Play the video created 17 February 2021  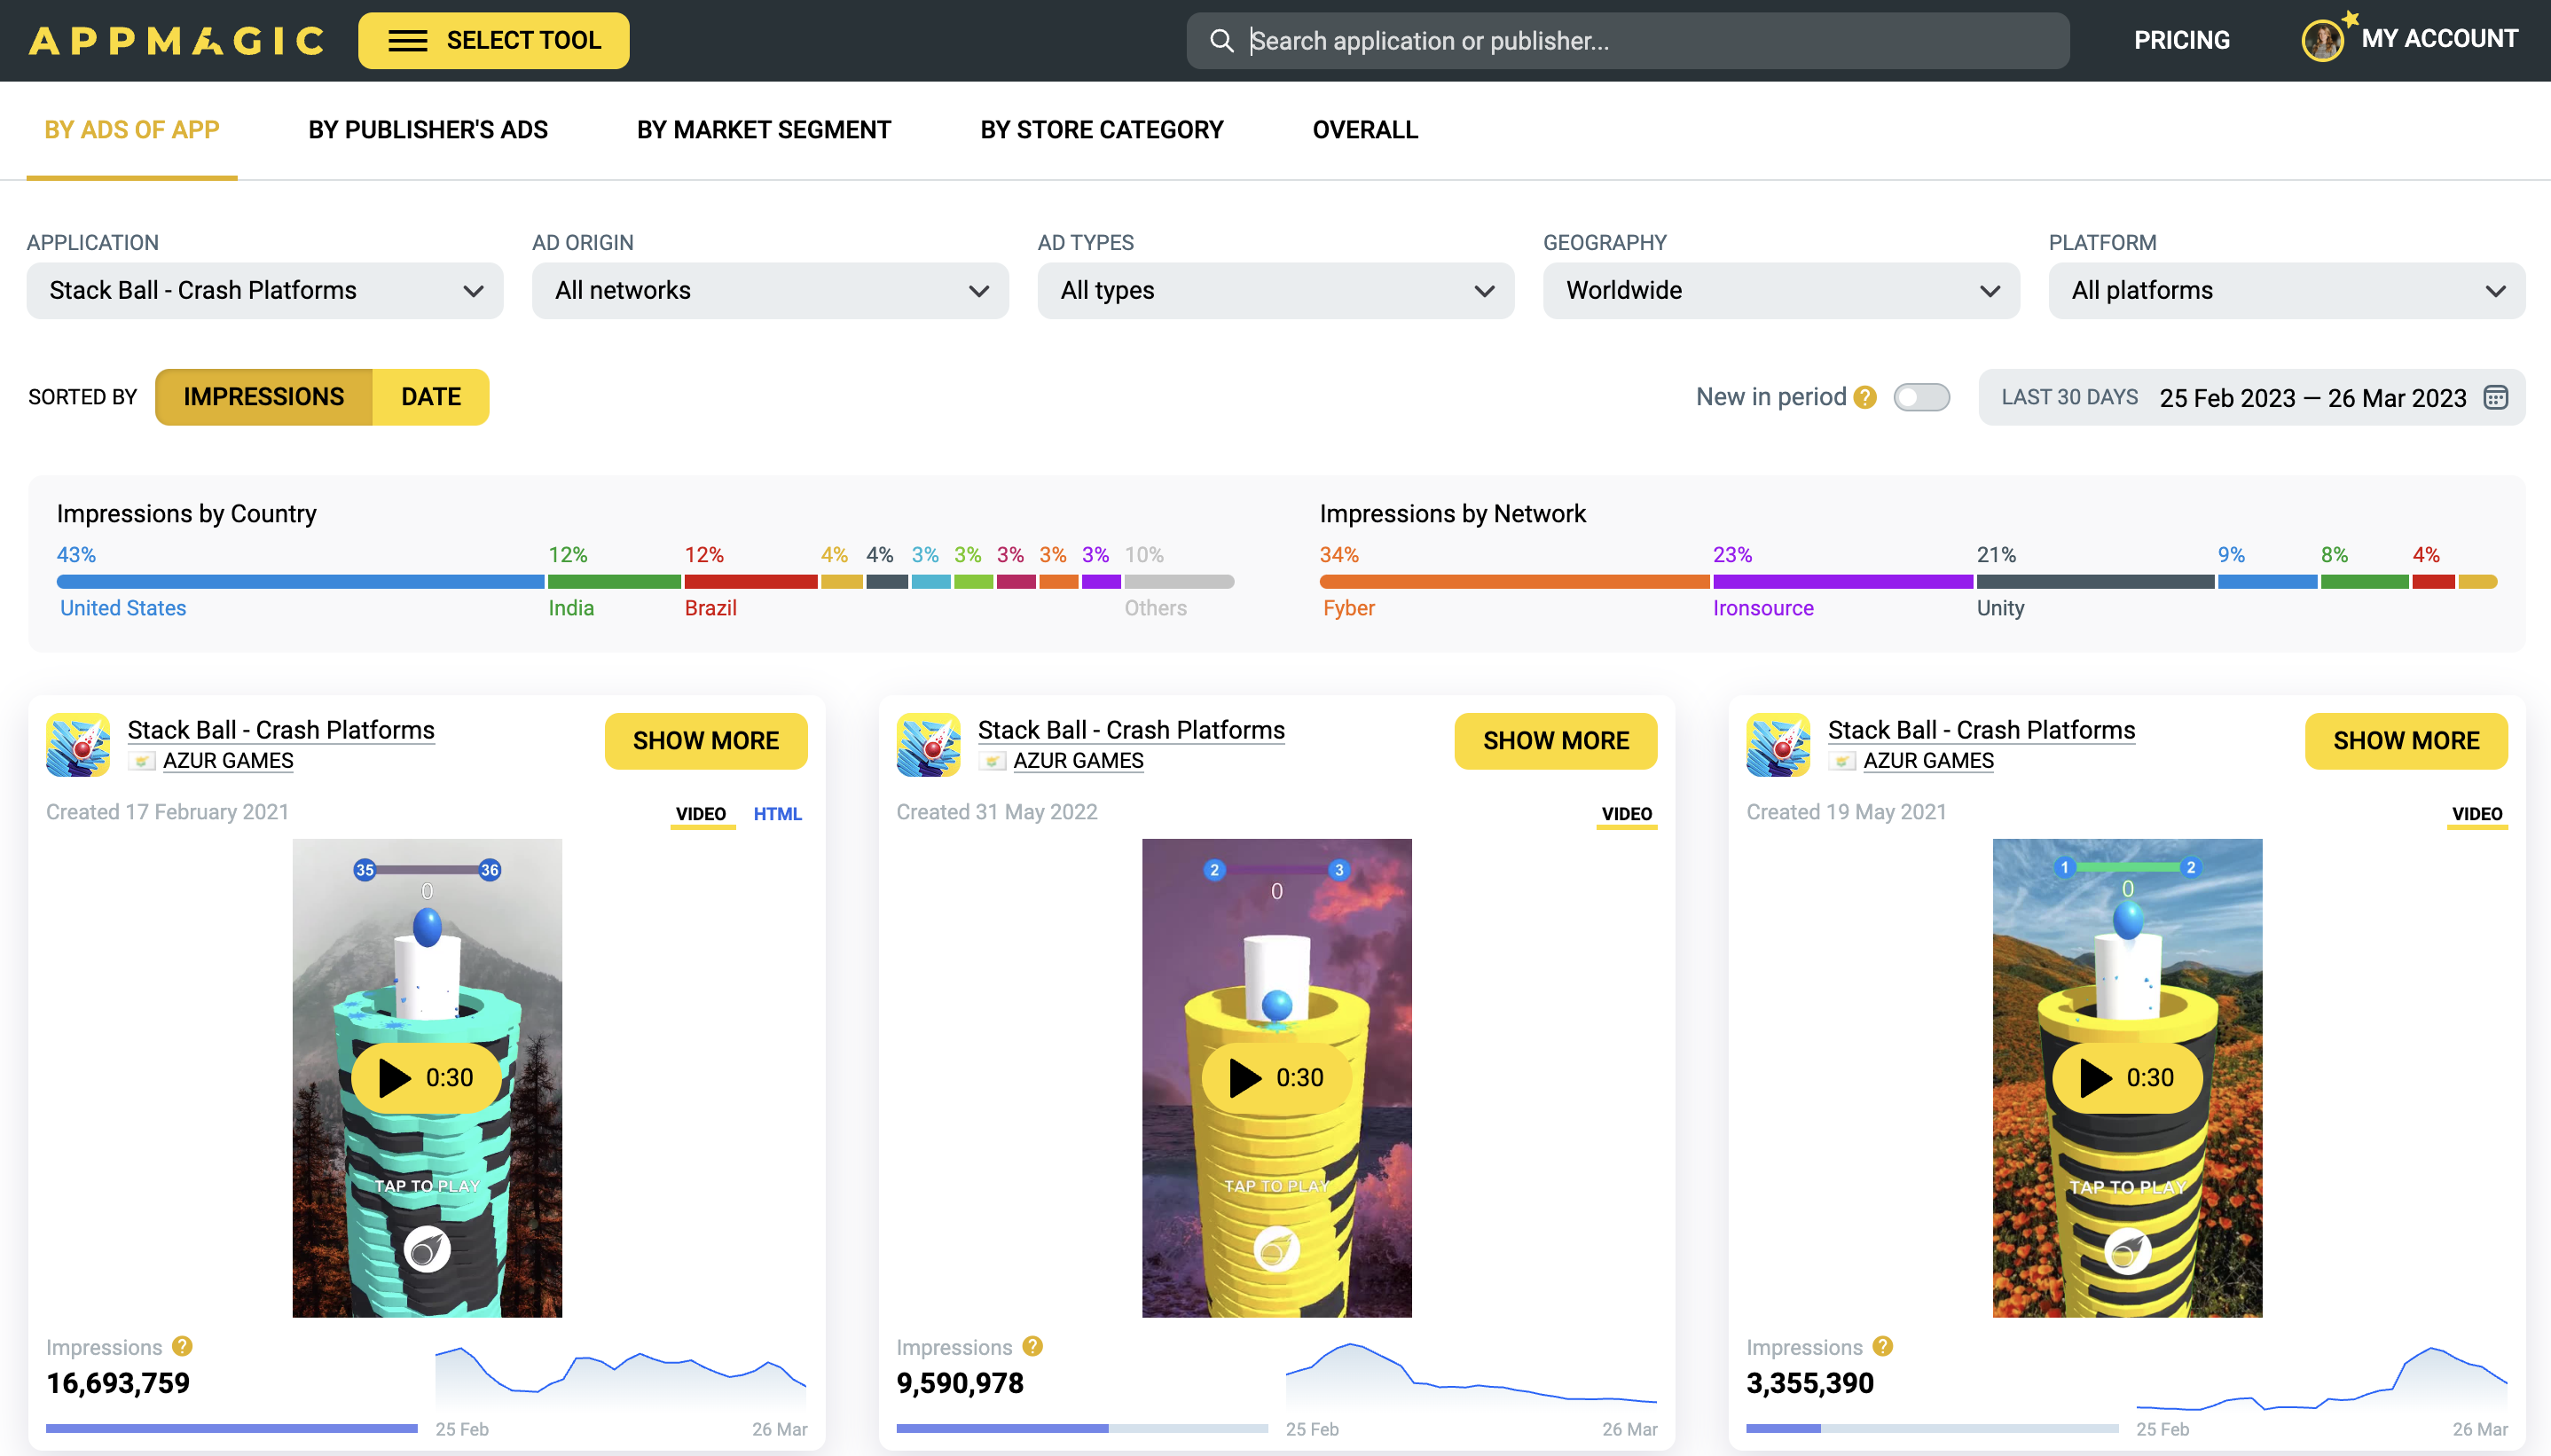pyautogui.click(x=426, y=1077)
